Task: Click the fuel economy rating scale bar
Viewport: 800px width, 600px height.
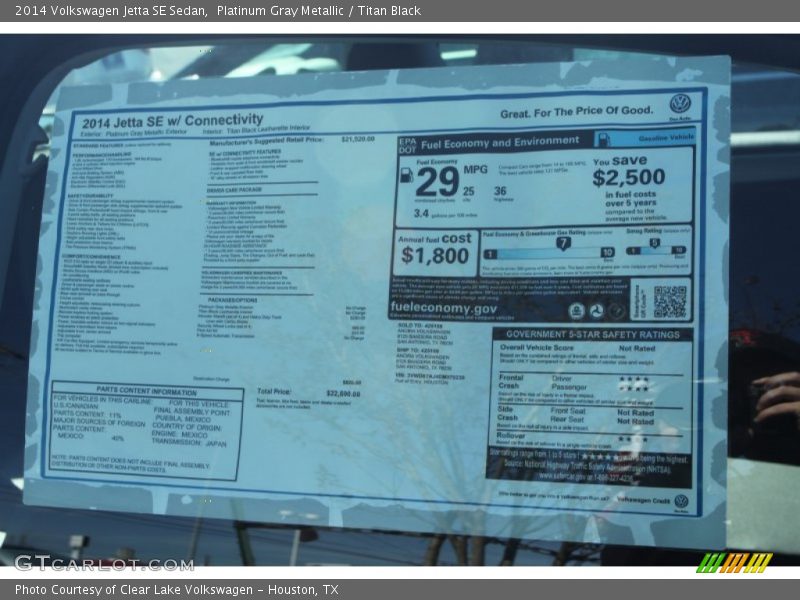Action: [x=549, y=253]
